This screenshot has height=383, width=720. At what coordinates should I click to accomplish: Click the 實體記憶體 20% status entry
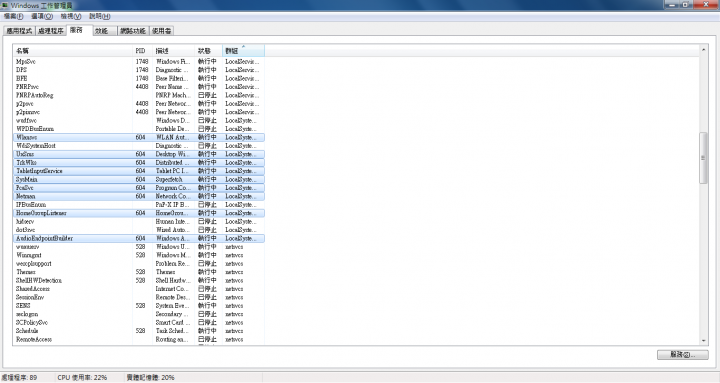150,377
